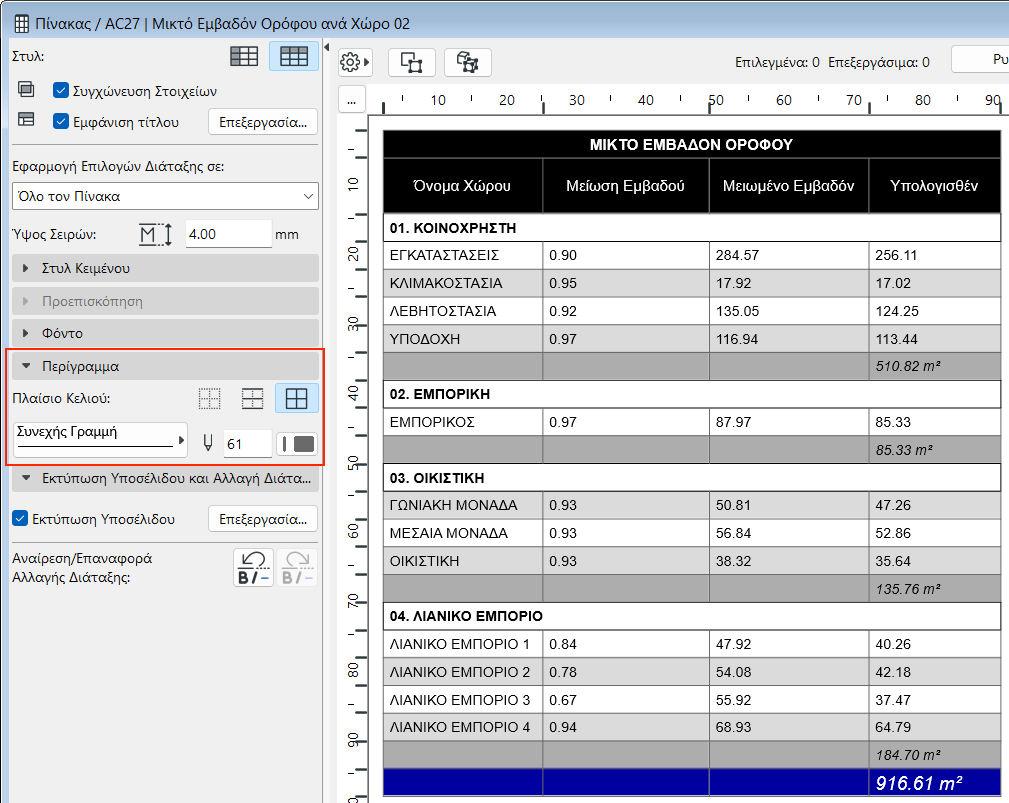This screenshot has width=1009, height=803.
Task: Choose the no-border cell frame icon
Action: tap(209, 398)
